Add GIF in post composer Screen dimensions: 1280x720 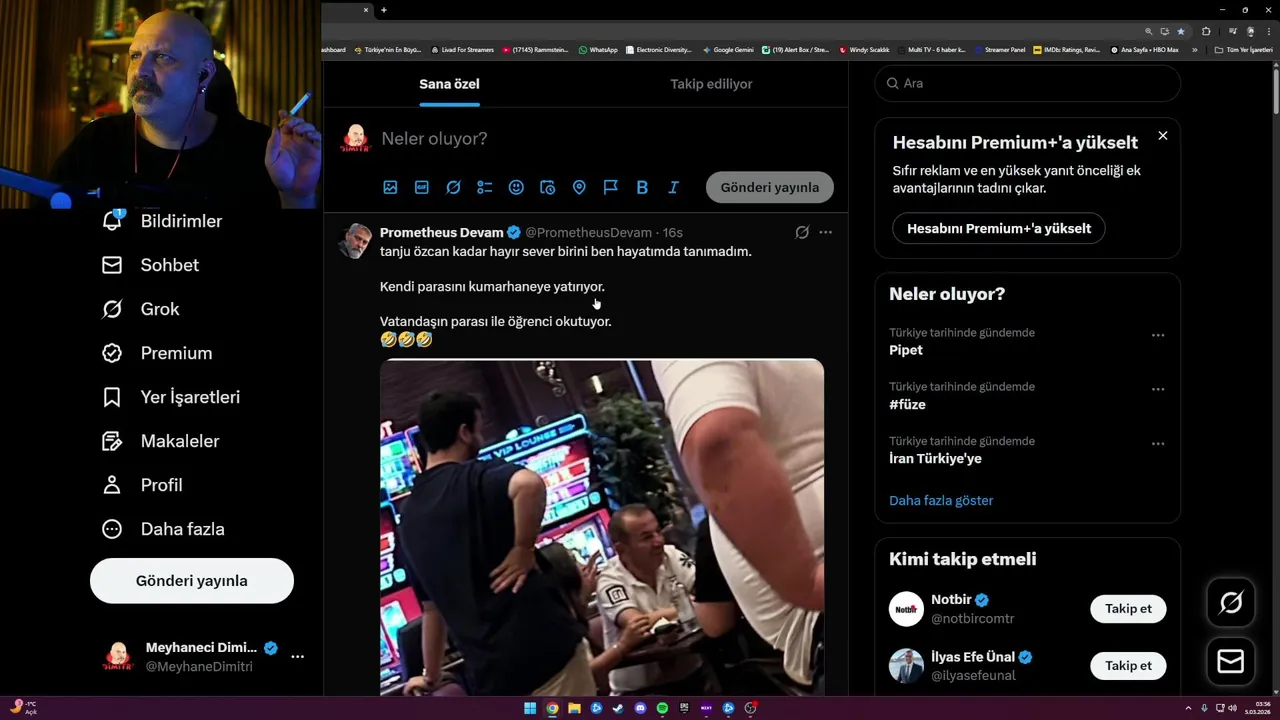[x=422, y=187]
